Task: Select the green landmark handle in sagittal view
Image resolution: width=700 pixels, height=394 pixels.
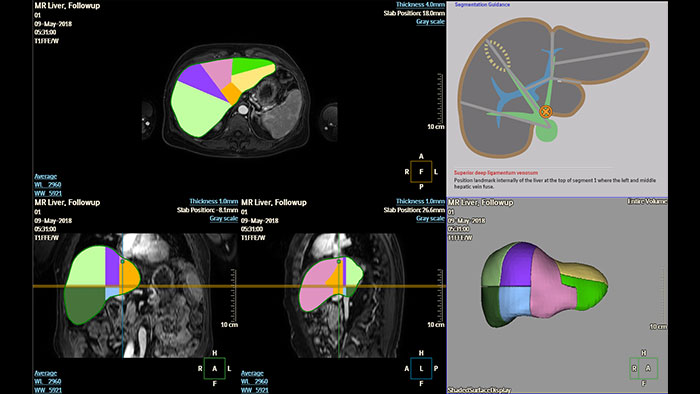Action: [x=338, y=261]
